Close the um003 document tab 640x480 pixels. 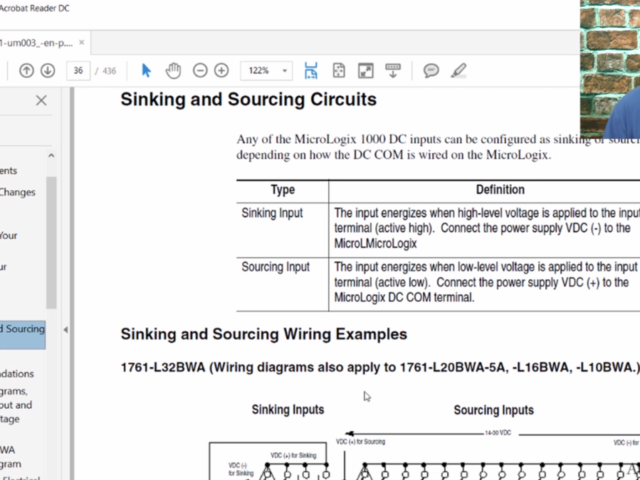(x=82, y=42)
